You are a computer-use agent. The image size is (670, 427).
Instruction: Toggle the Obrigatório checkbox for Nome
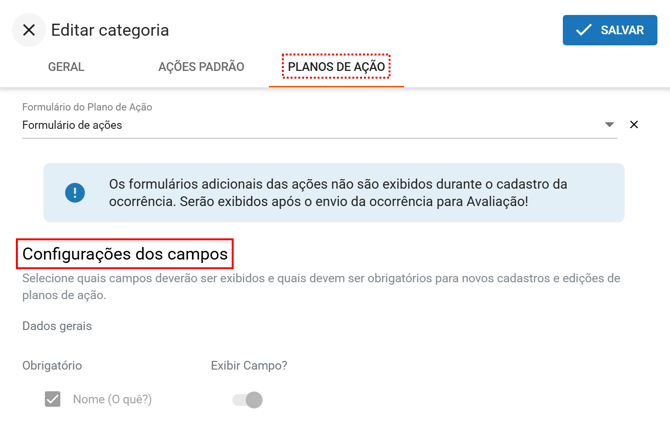(53, 399)
